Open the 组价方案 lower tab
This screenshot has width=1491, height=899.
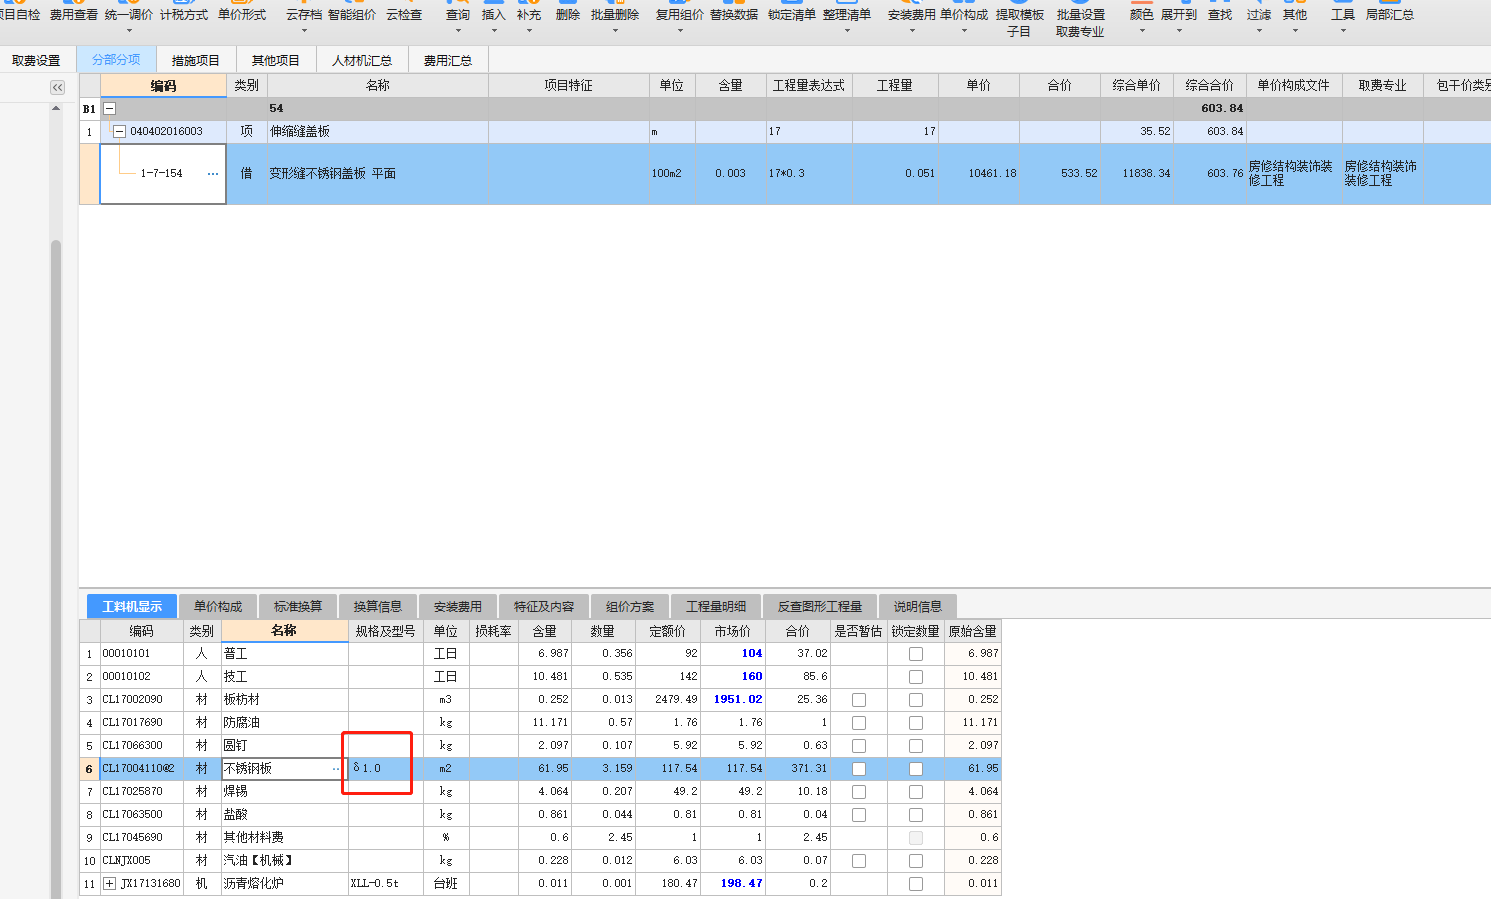630,606
